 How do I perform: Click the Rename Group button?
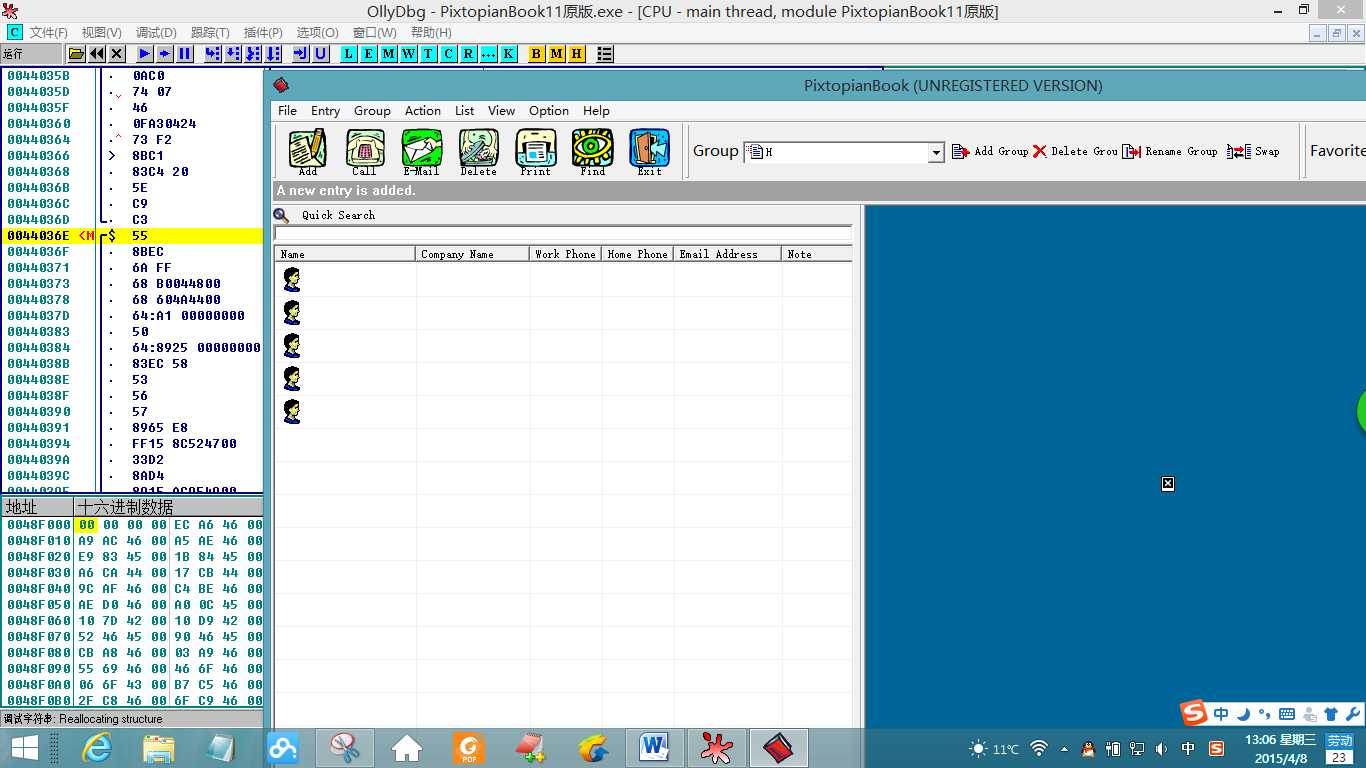1170,151
